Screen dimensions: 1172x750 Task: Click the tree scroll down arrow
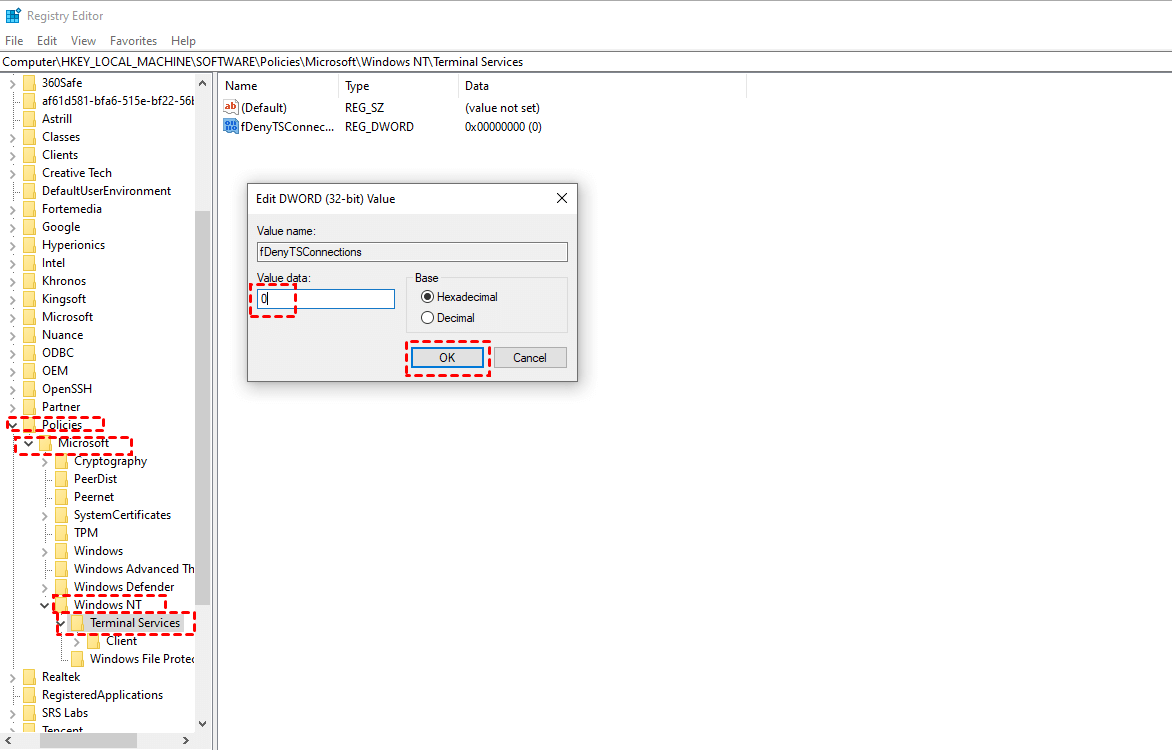pos(202,724)
